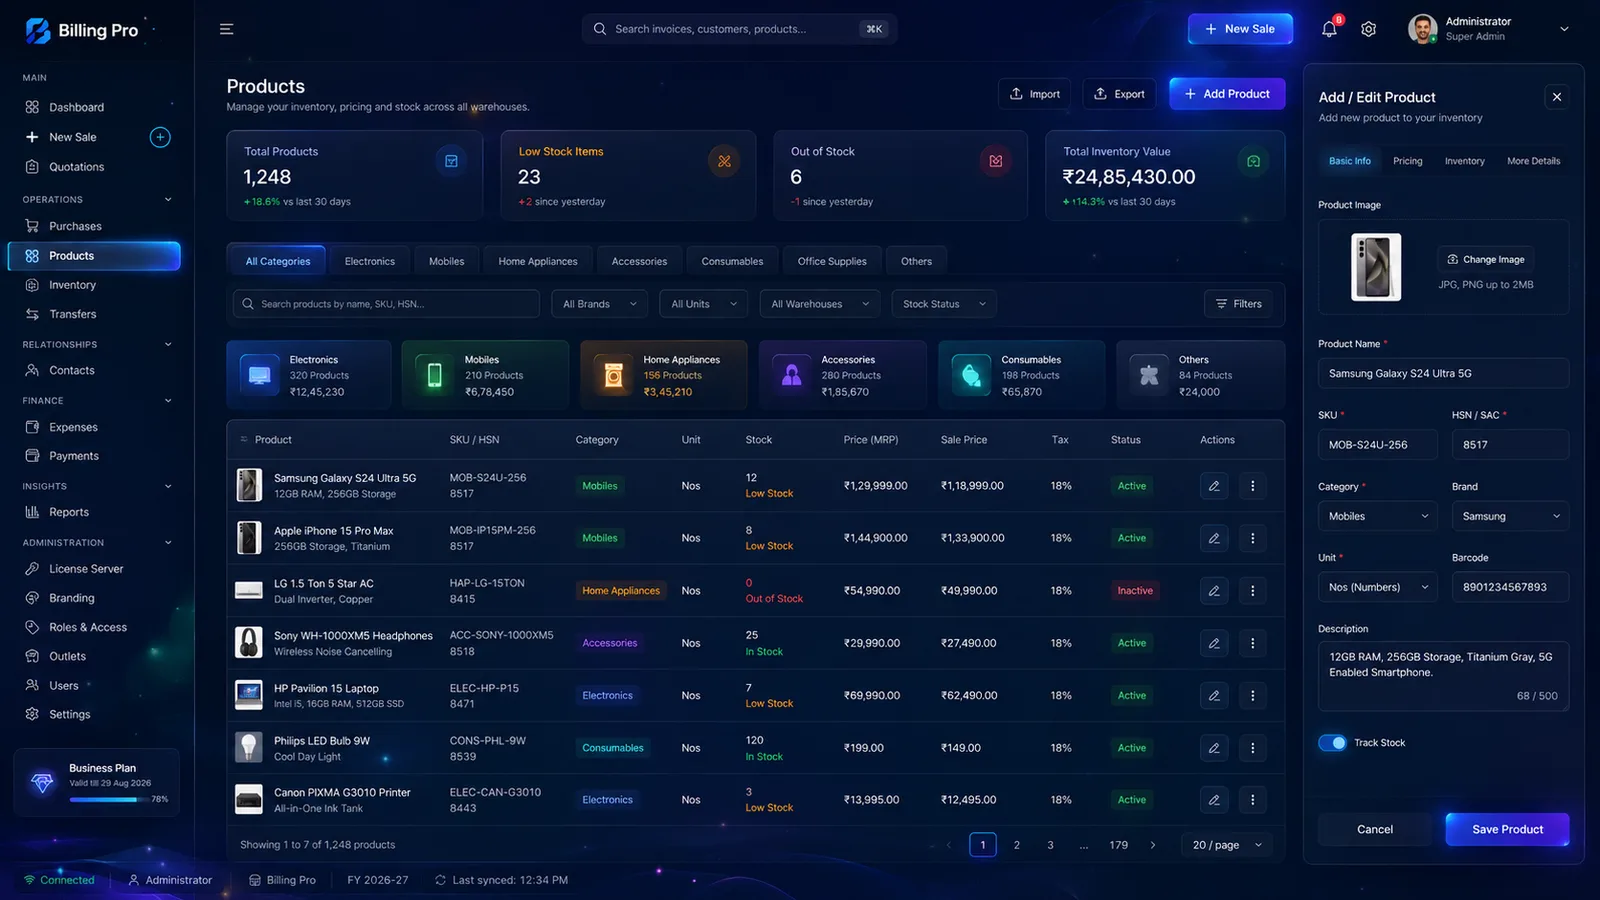Switch to the Office Supplies tab
Image resolution: width=1600 pixels, height=900 pixels.
(x=832, y=261)
